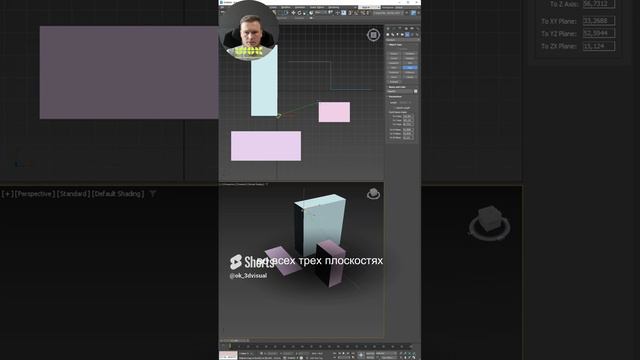Click the Dummy helper button
Image resolution: width=640 pixels, height=360 pixels.
pos(394,53)
